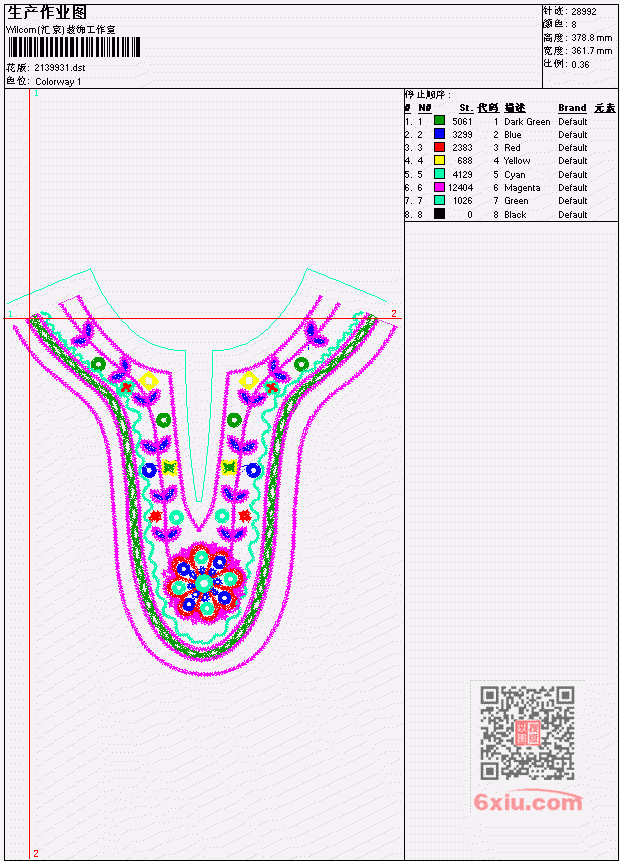Image resolution: width=620 pixels, height=861 pixels.
Task: Click 'Default' brand in the Dark Green row
Action: [x=572, y=121]
